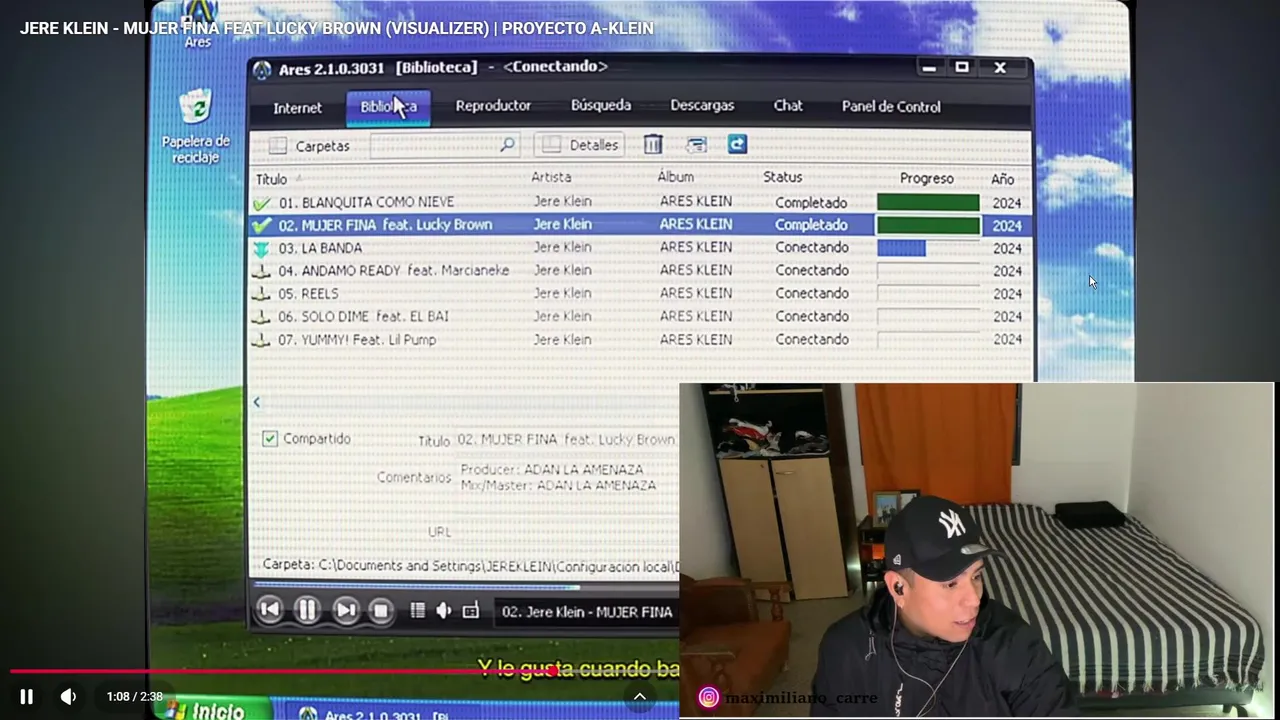This screenshot has height=720, width=1280.
Task: Open the search magnifier in Ares library toolbar
Action: (x=507, y=145)
